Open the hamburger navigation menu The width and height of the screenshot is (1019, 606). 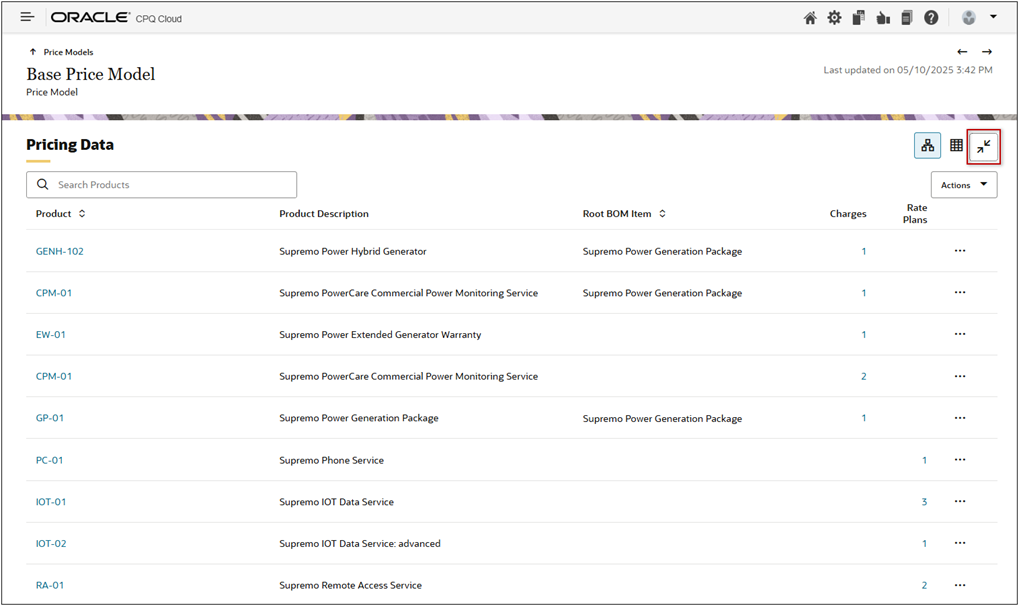coord(27,18)
